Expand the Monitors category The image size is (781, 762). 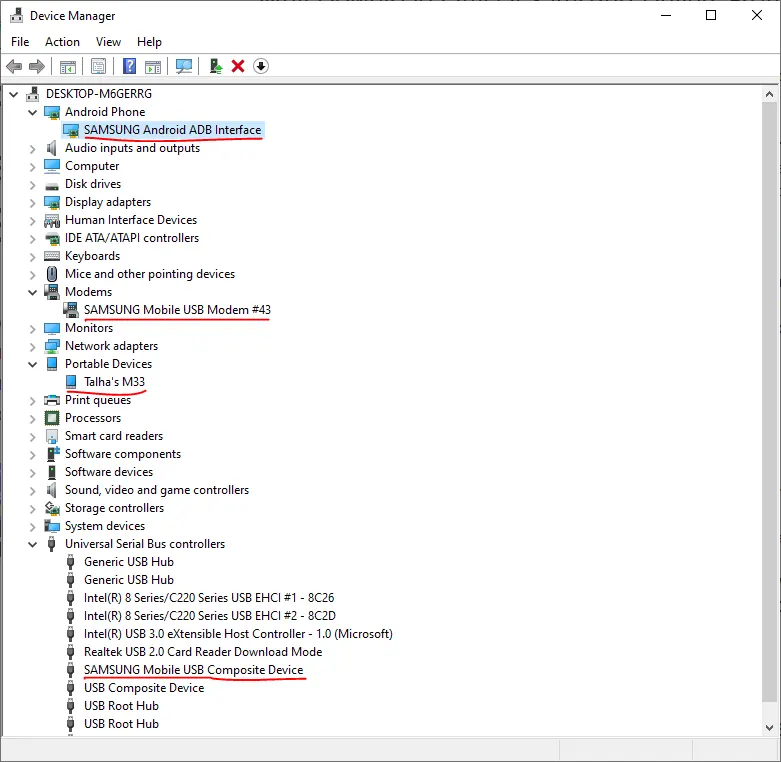[32, 329]
